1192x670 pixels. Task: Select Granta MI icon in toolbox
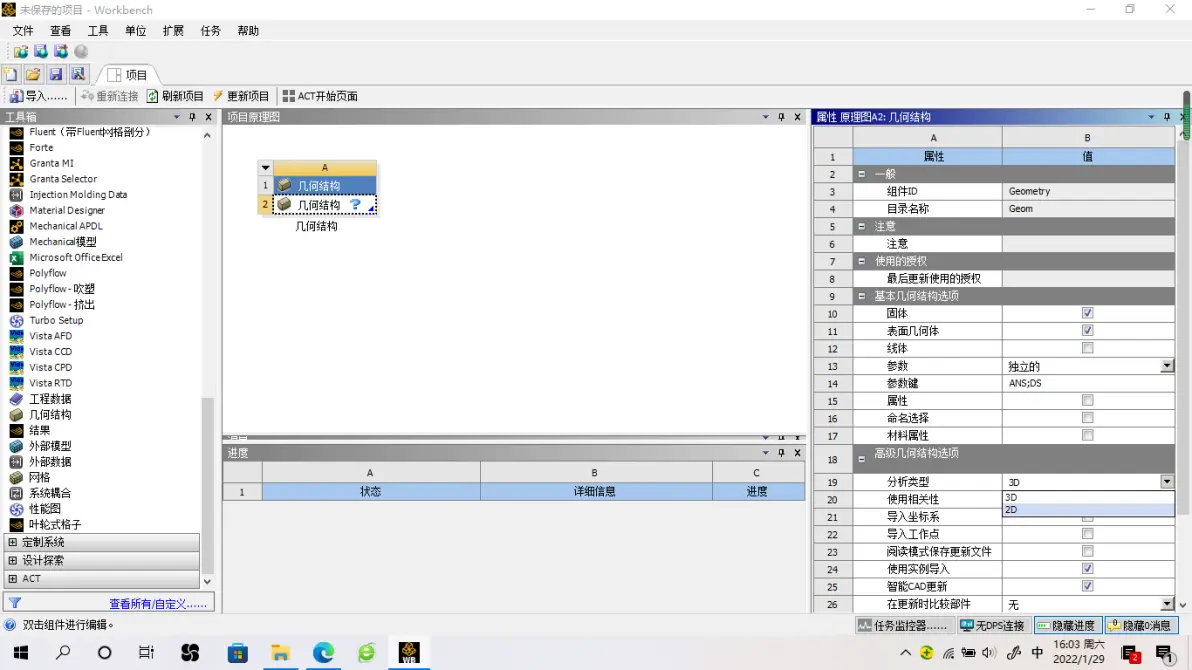[16, 164]
